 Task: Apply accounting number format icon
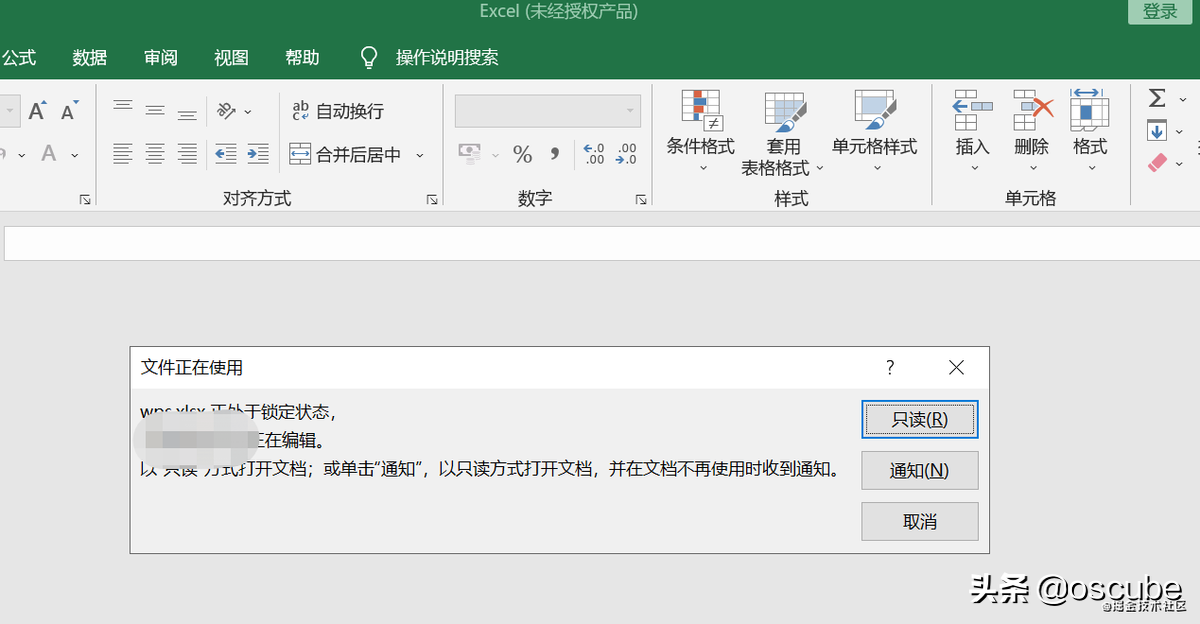[469, 153]
